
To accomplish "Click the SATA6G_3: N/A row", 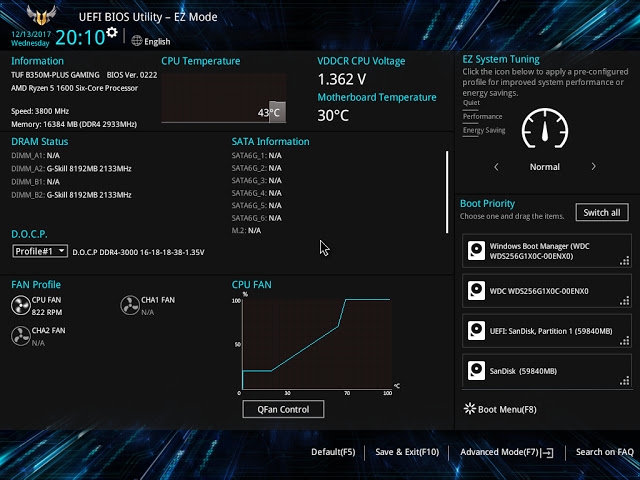I will tap(256, 180).
